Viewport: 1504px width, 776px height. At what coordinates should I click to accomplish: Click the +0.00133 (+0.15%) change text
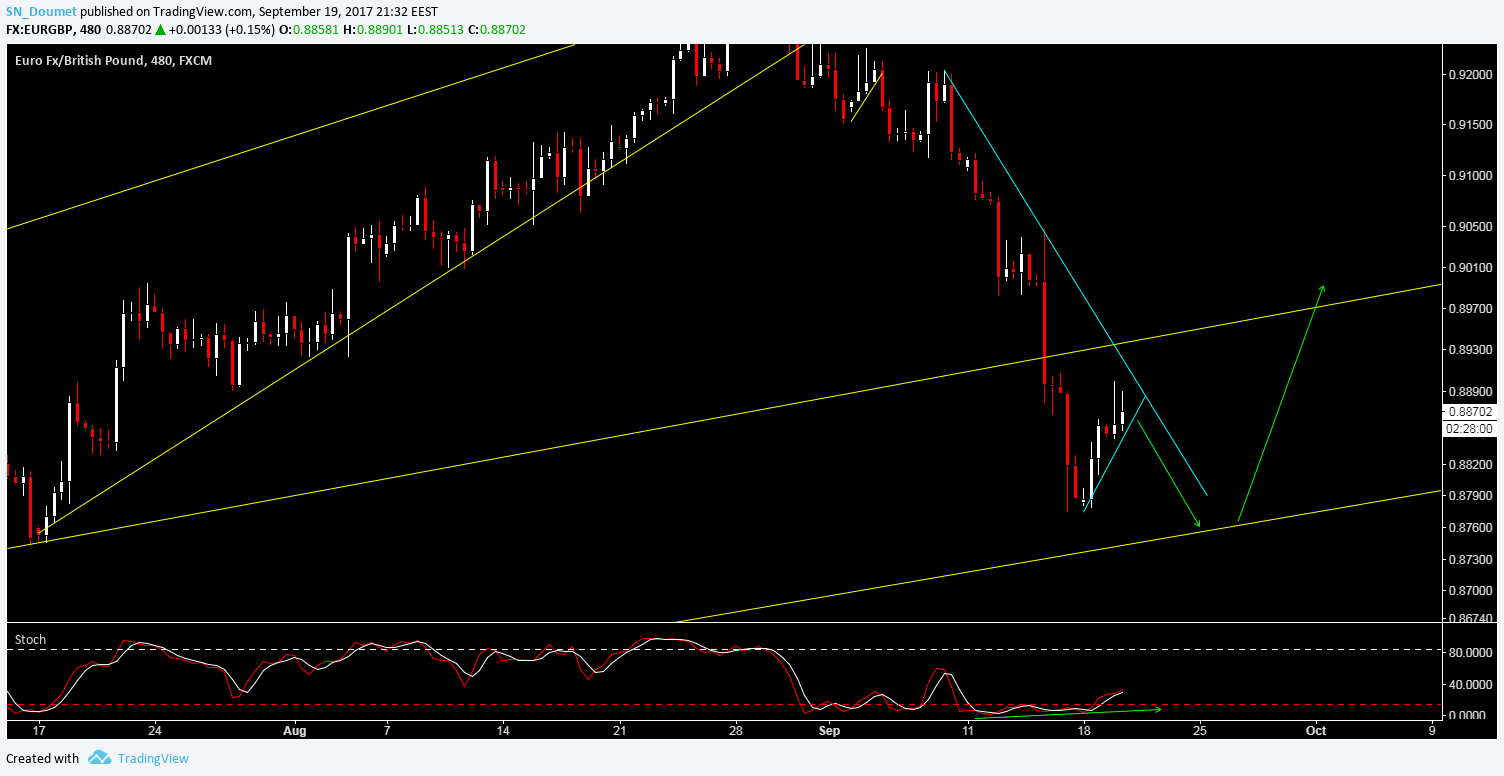click(221, 29)
